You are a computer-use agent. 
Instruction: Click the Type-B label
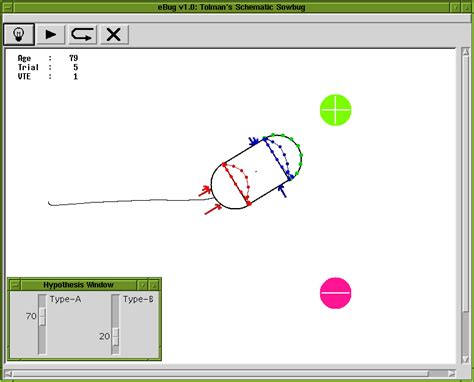(138, 299)
